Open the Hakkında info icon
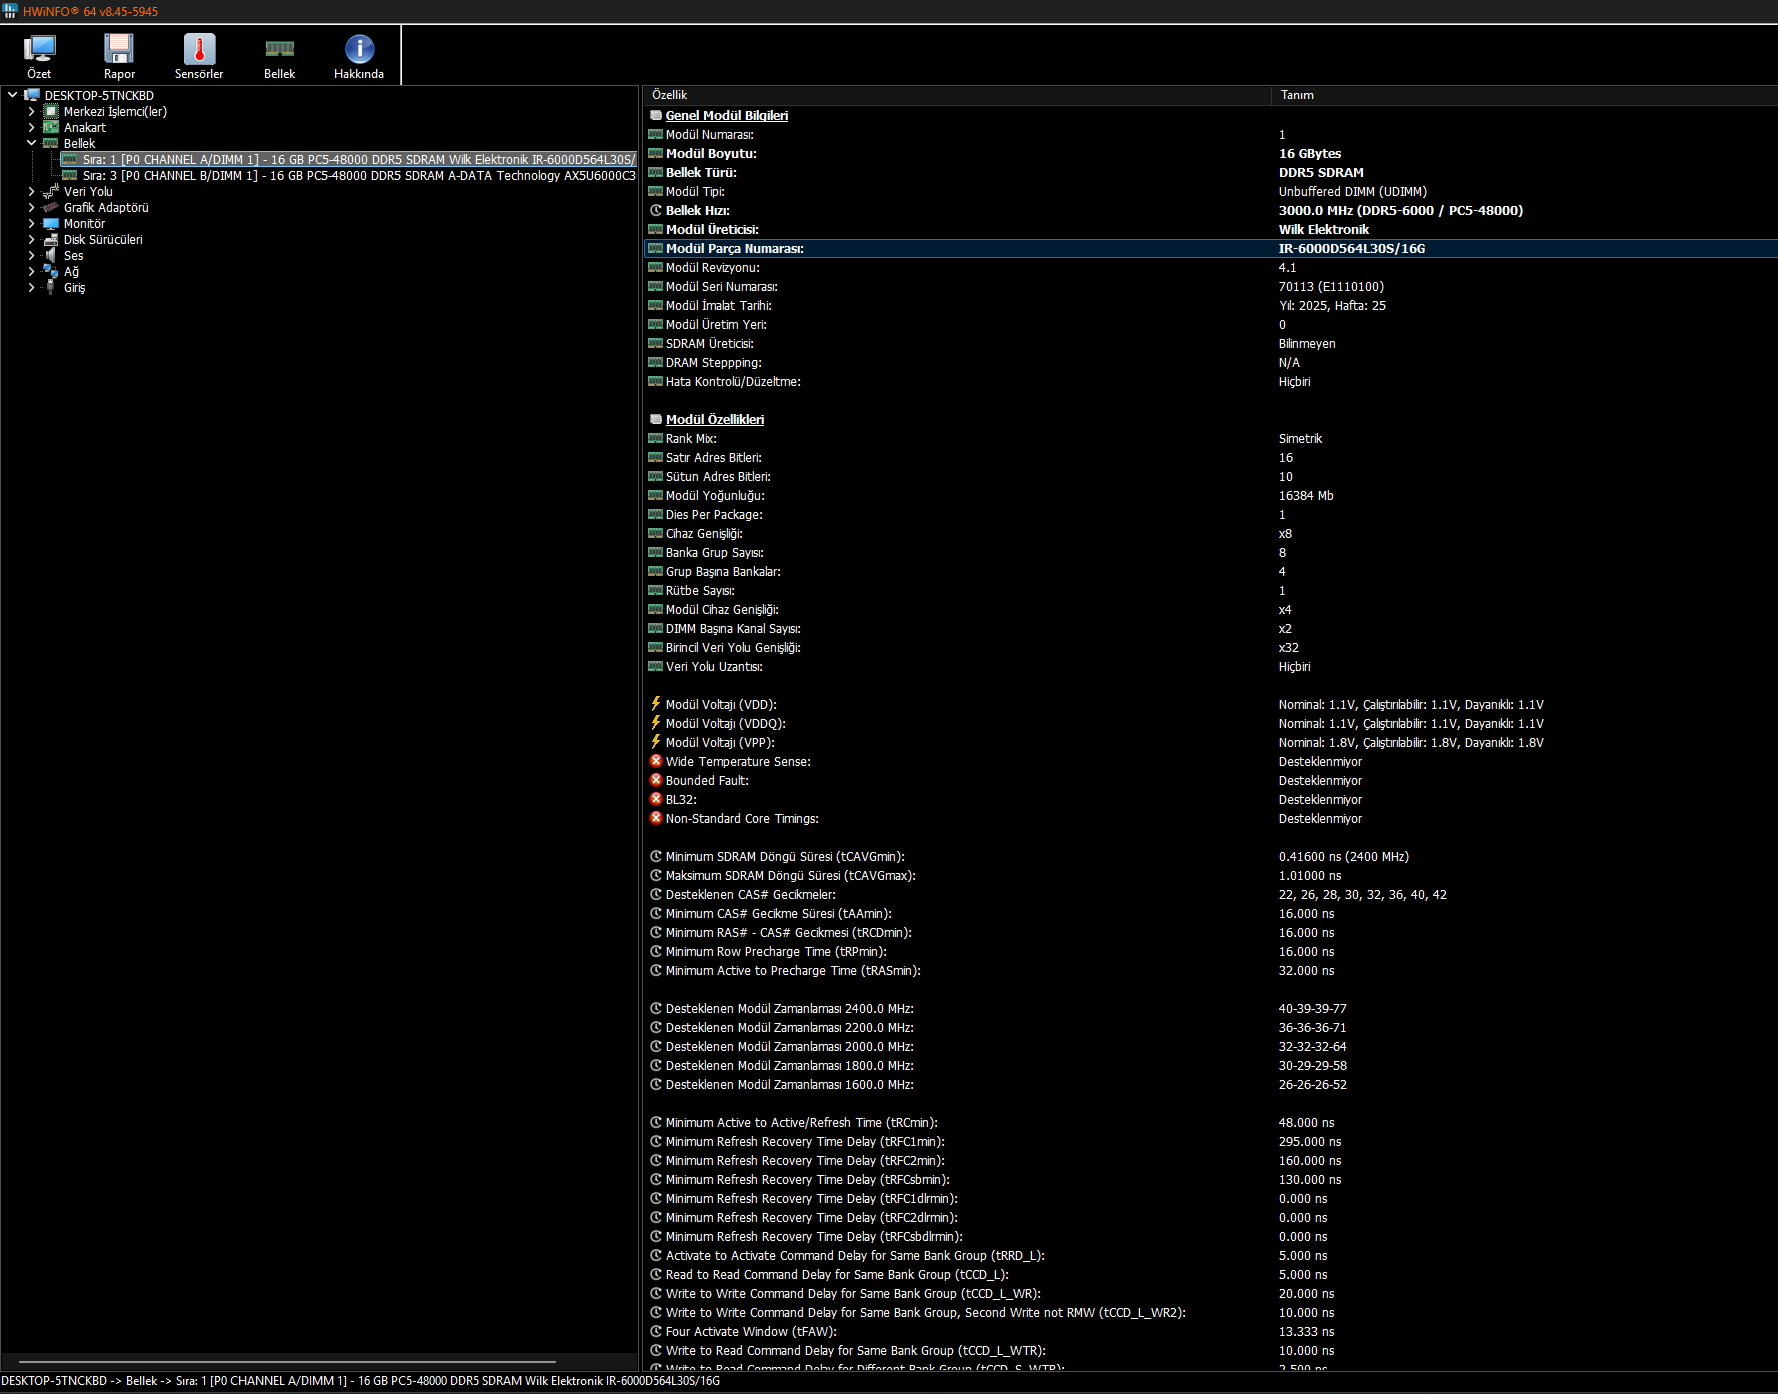The height and width of the screenshot is (1394, 1778). coord(359,49)
